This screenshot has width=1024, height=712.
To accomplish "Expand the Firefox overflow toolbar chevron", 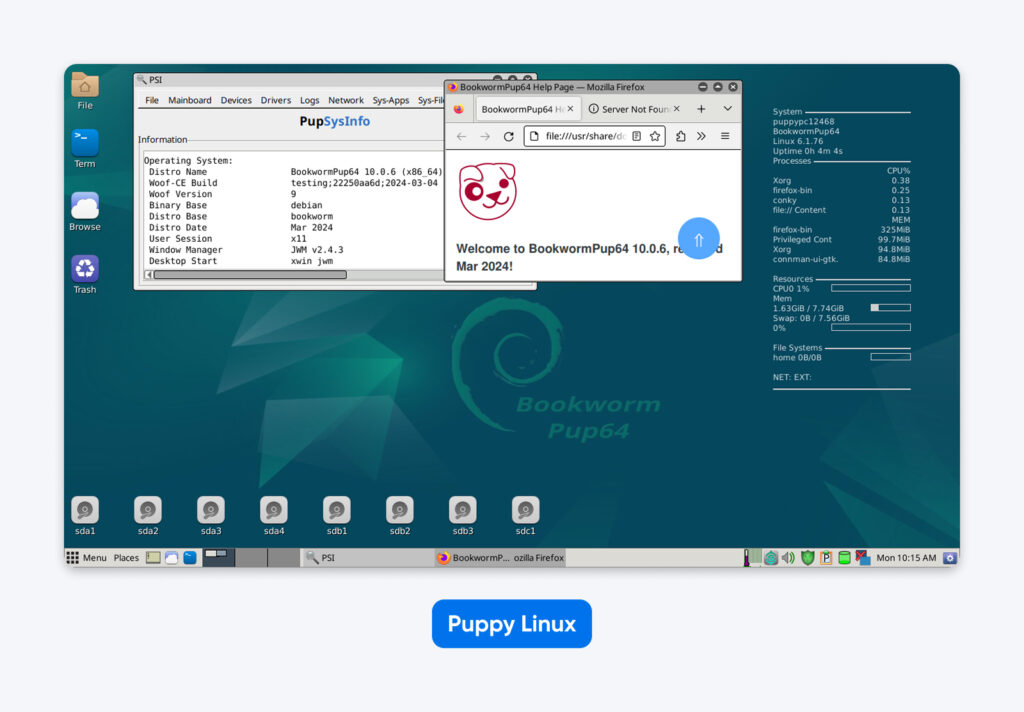I will point(702,136).
